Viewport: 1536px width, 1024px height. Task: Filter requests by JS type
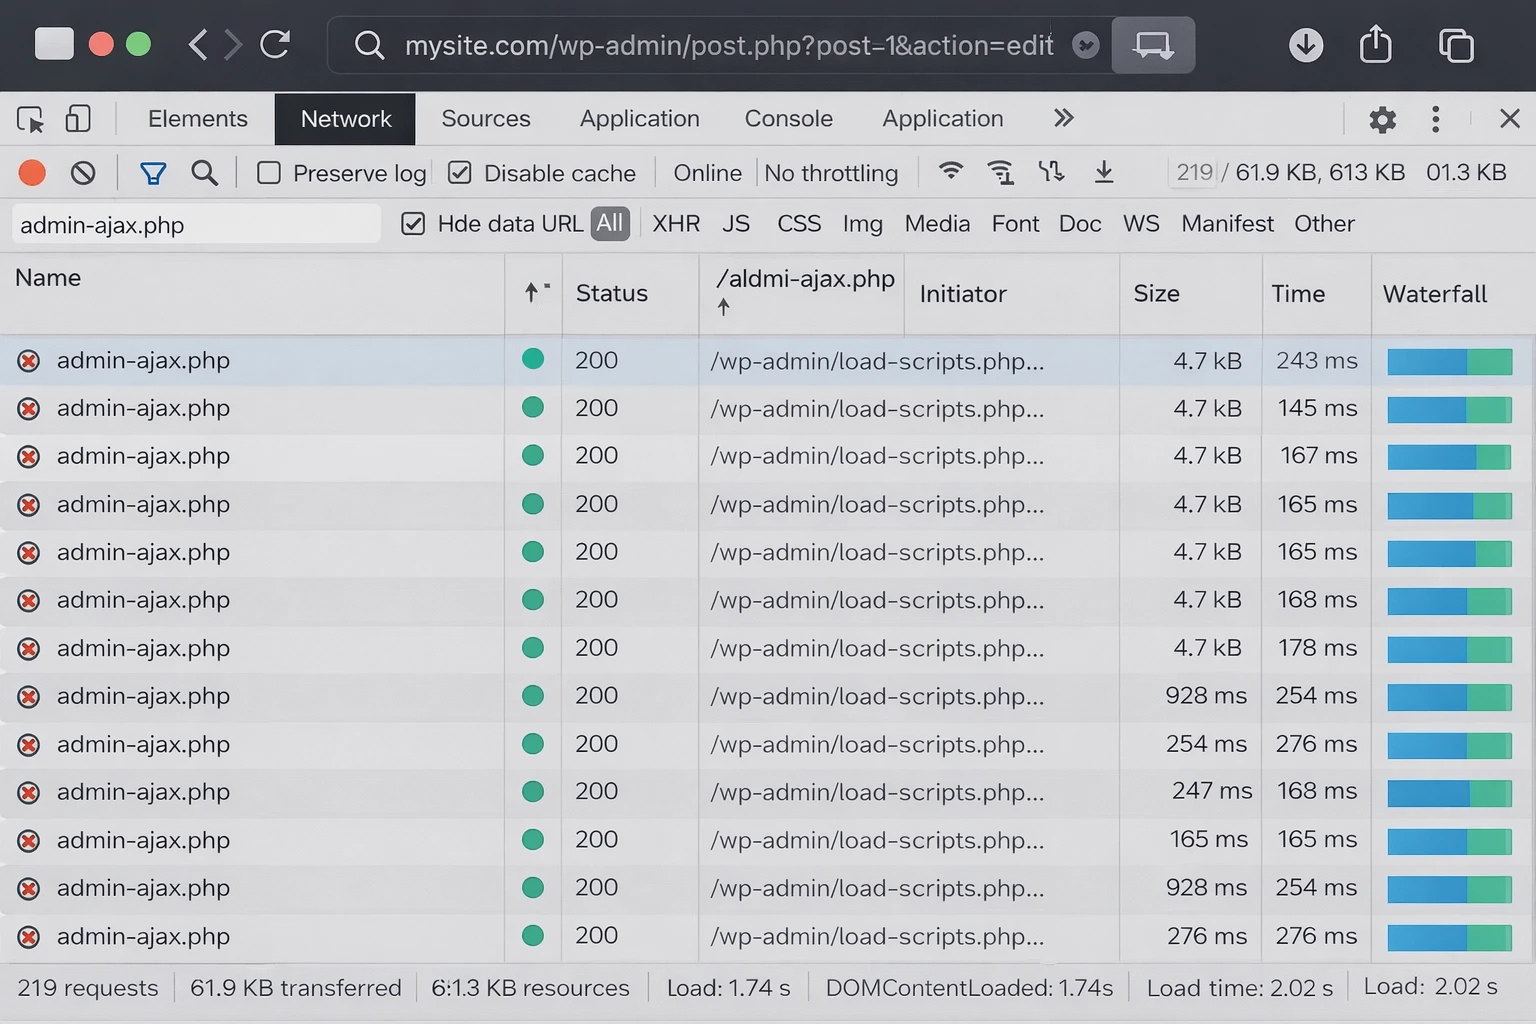tap(736, 223)
